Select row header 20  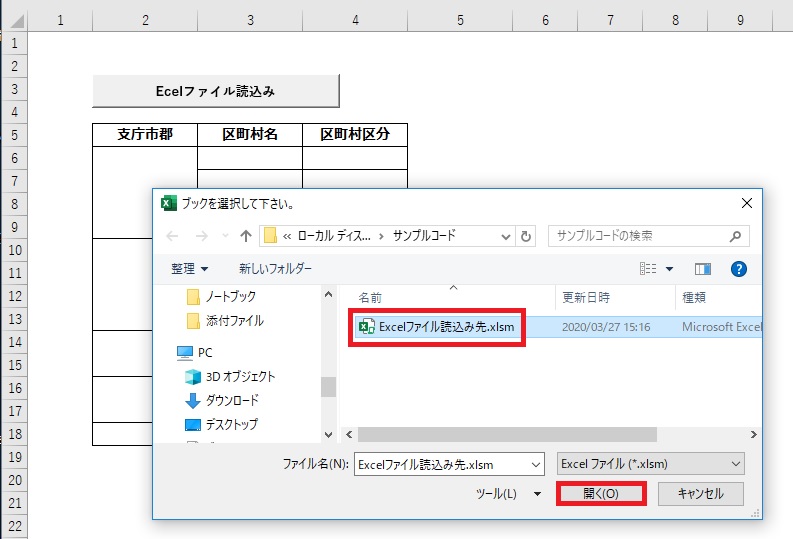(x=15, y=480)
